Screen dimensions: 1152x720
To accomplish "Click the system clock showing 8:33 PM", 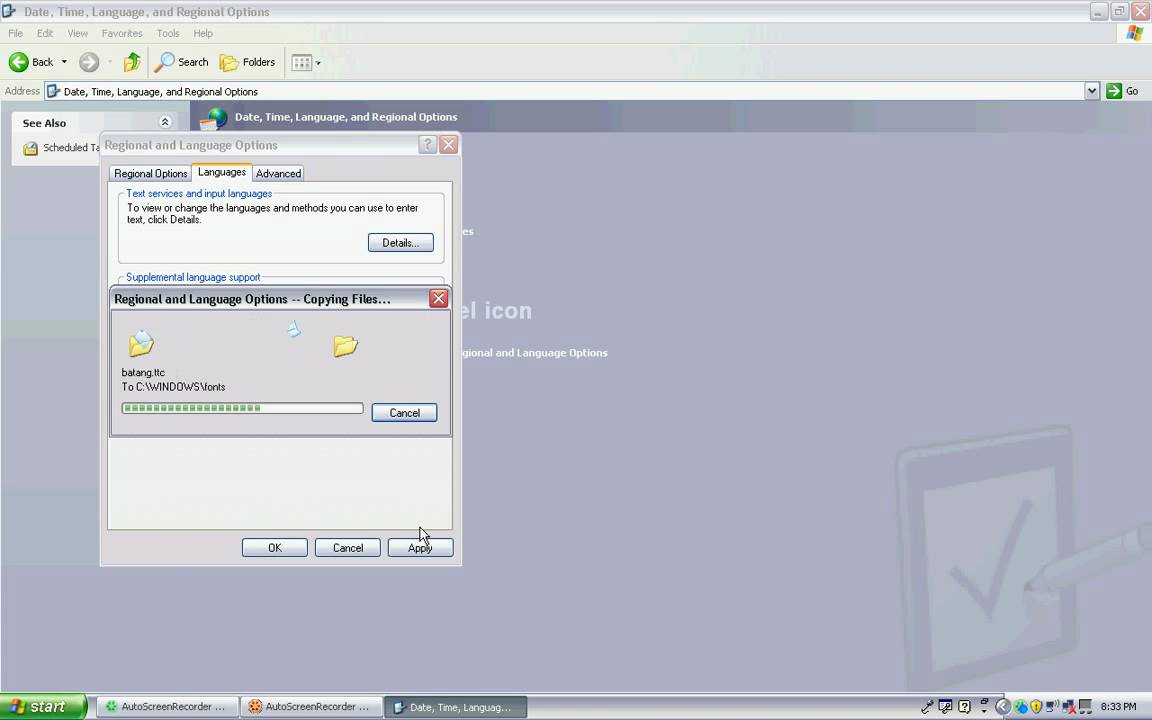I will 1118,707.
